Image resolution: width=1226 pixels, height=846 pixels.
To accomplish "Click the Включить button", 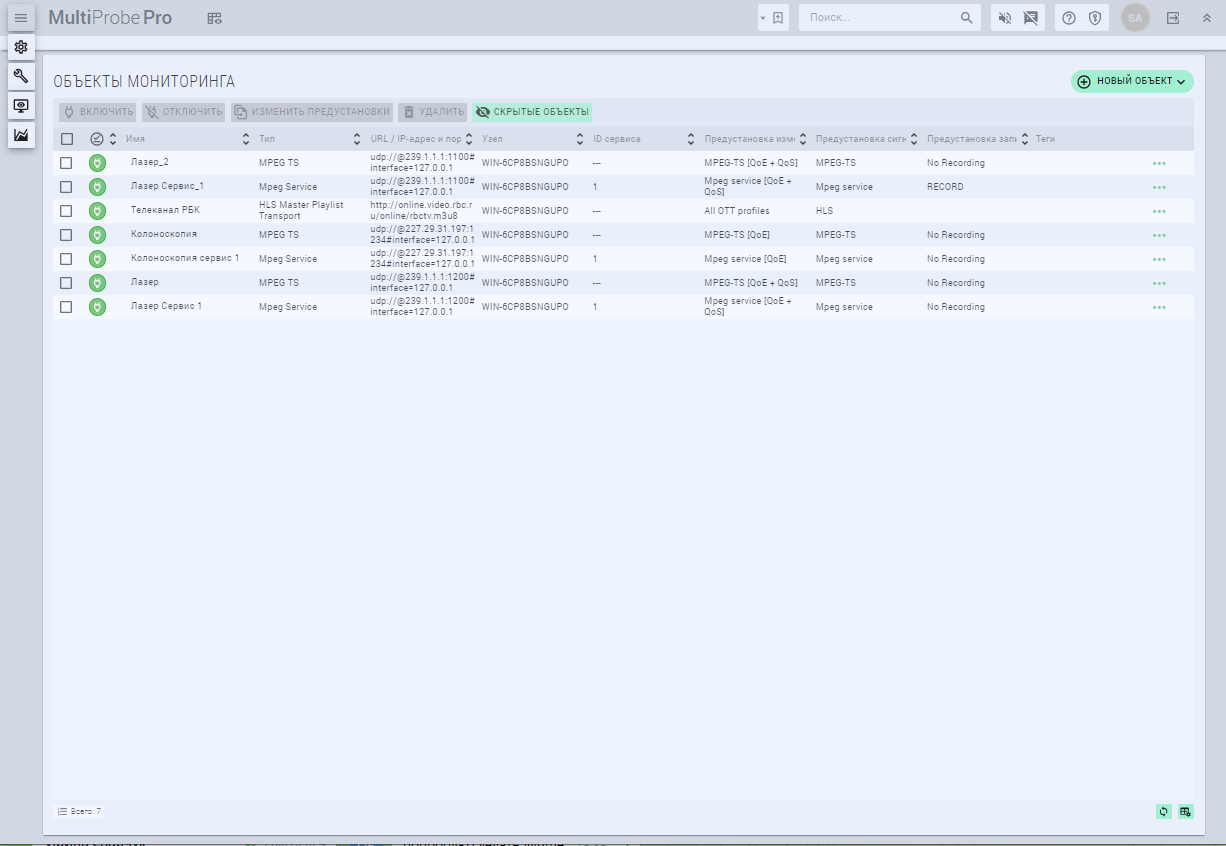I will [98, 112].
